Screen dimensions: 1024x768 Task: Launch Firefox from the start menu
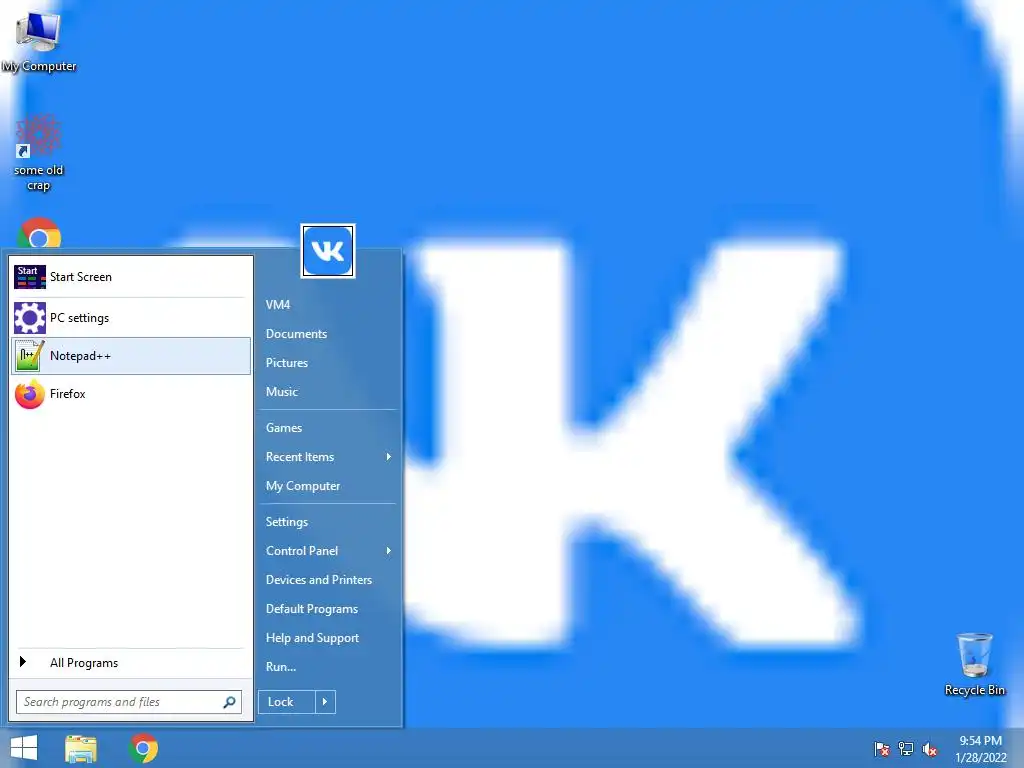pos(131,394)
